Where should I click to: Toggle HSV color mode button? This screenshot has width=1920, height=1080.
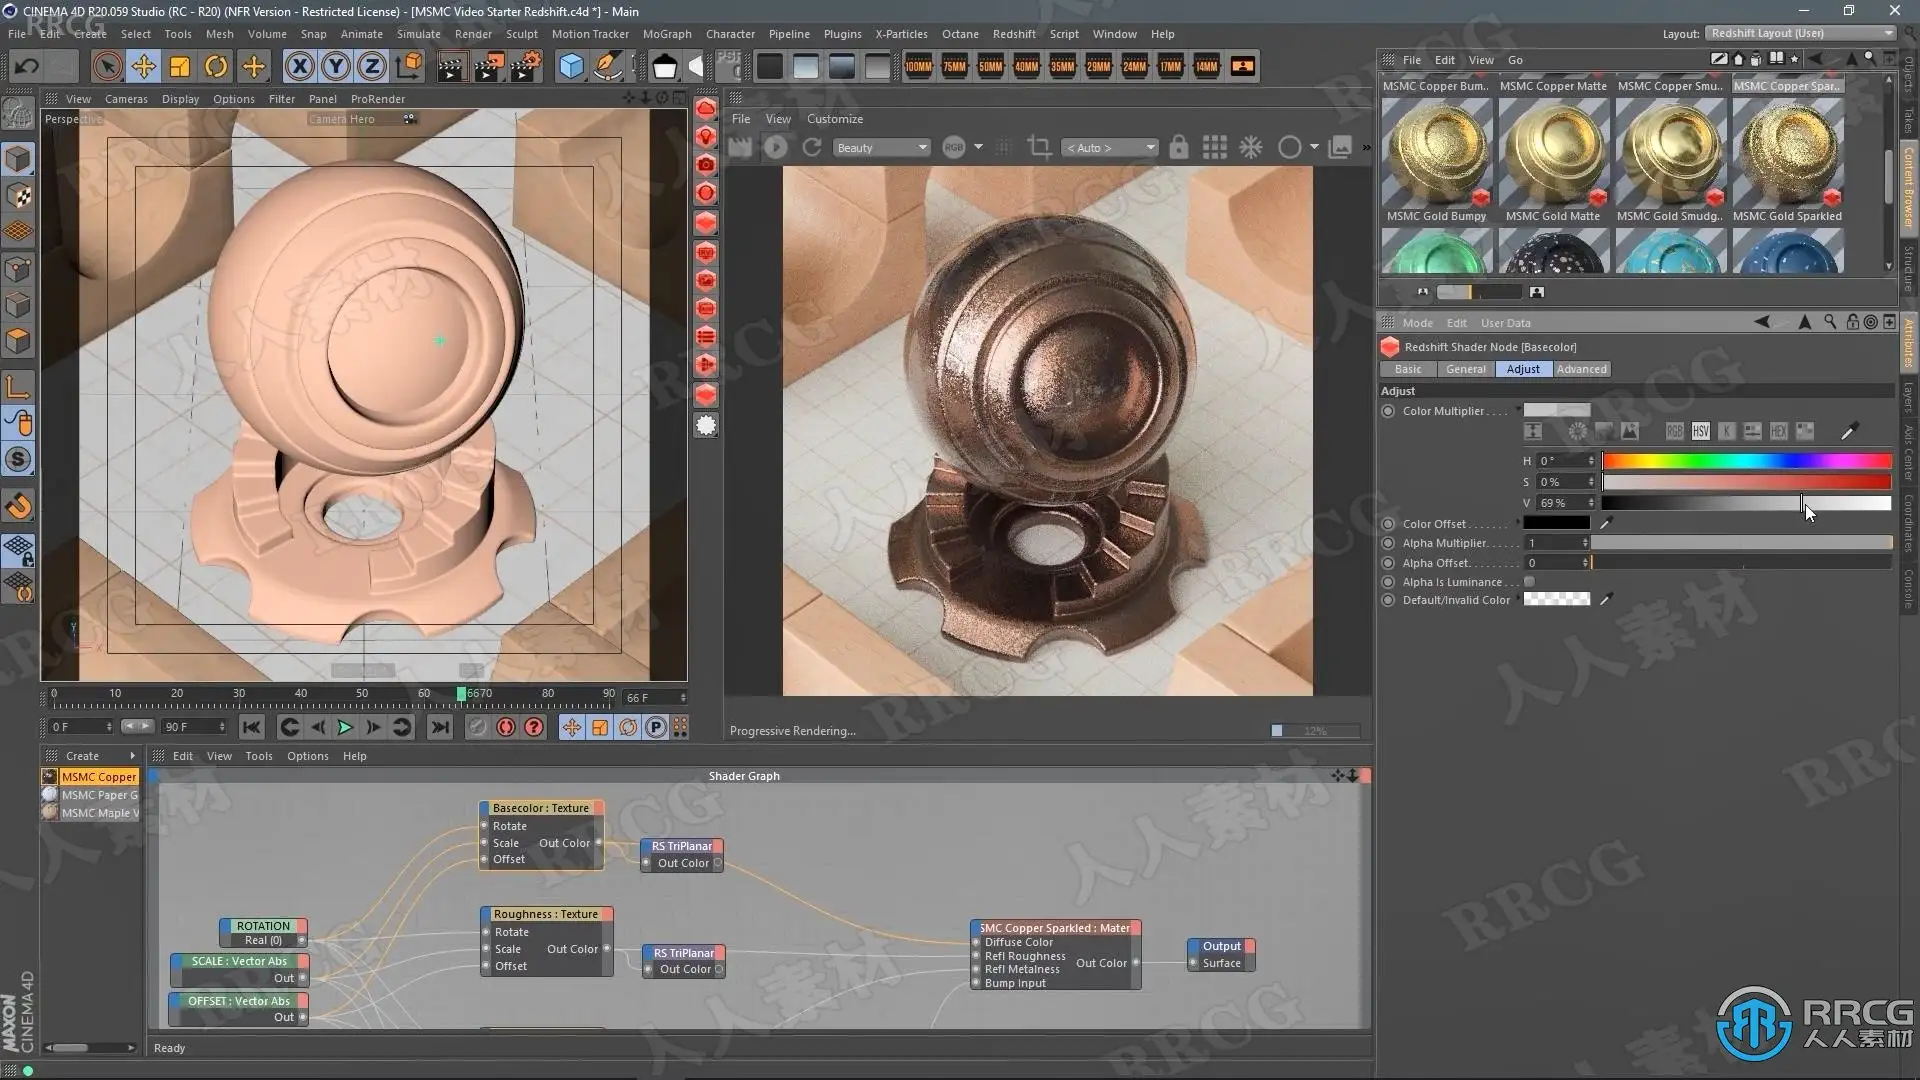pos(1701,432)
